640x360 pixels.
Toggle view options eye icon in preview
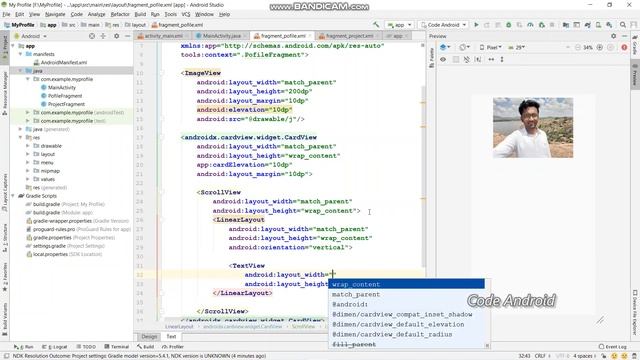pyautogui.click(x=443, y=59)
